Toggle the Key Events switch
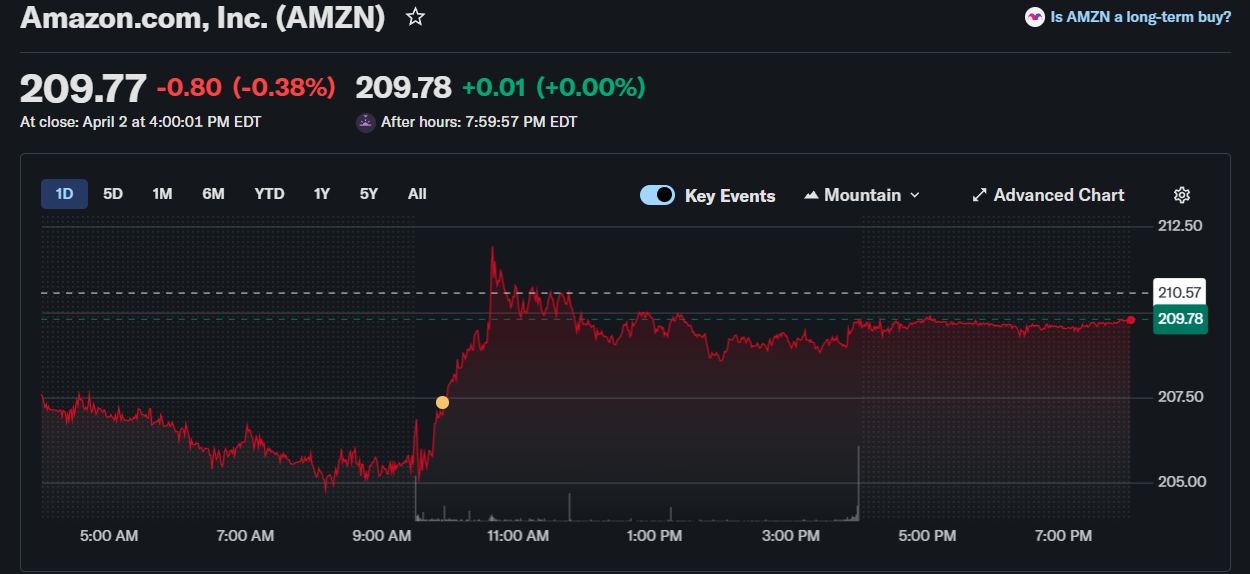This screenshot has width=1250, height=574. click(658, 195)
